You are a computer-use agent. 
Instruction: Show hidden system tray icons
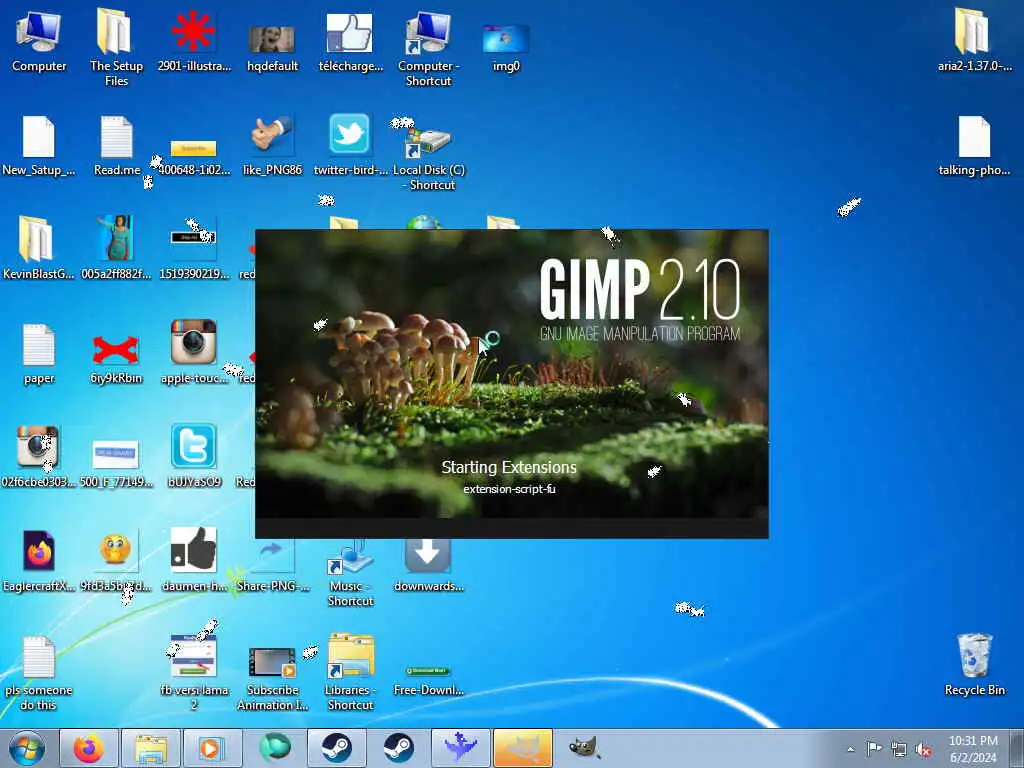850,749
